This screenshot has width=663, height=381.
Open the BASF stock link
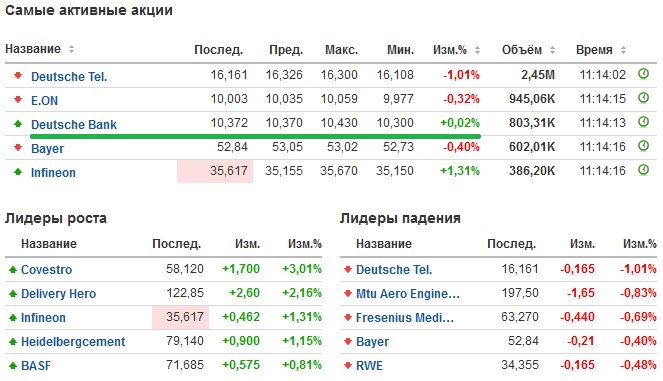(x=36, y=365)
